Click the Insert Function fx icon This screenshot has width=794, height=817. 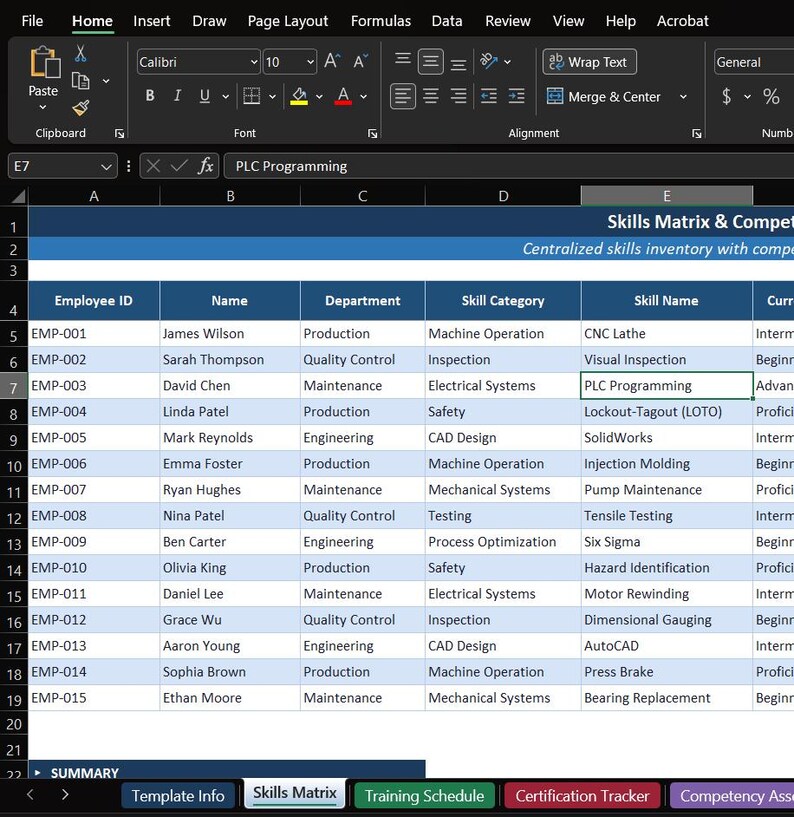[x=206, y=166]
